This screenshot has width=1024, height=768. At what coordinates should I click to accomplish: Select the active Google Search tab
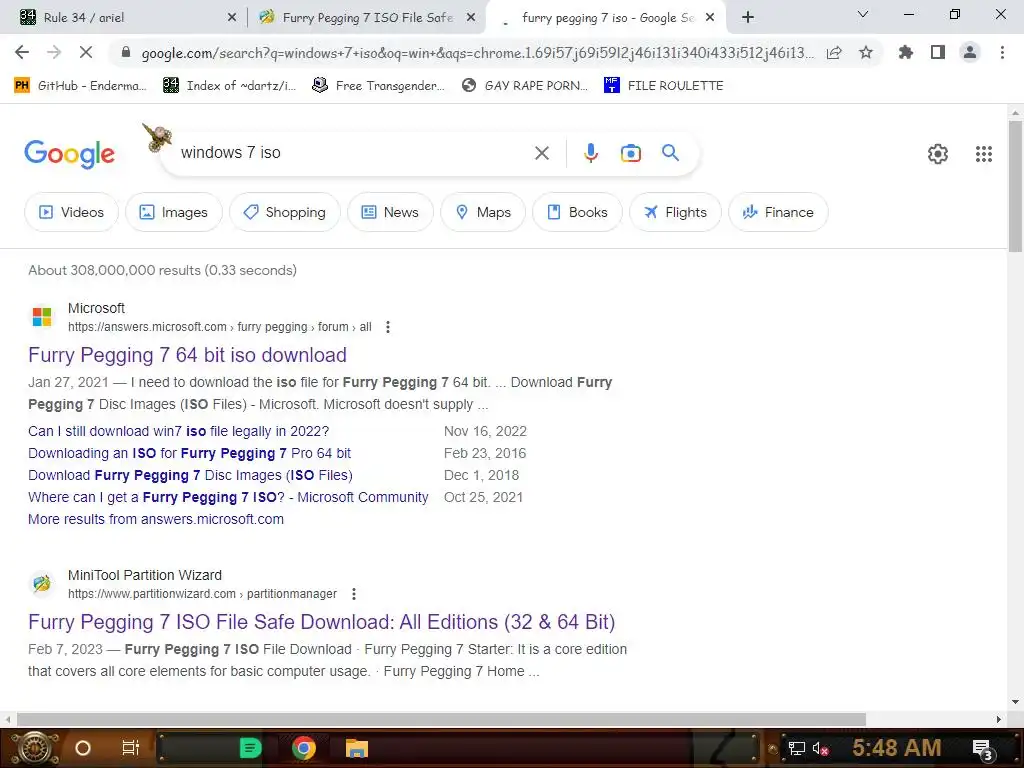click(606, 18)
